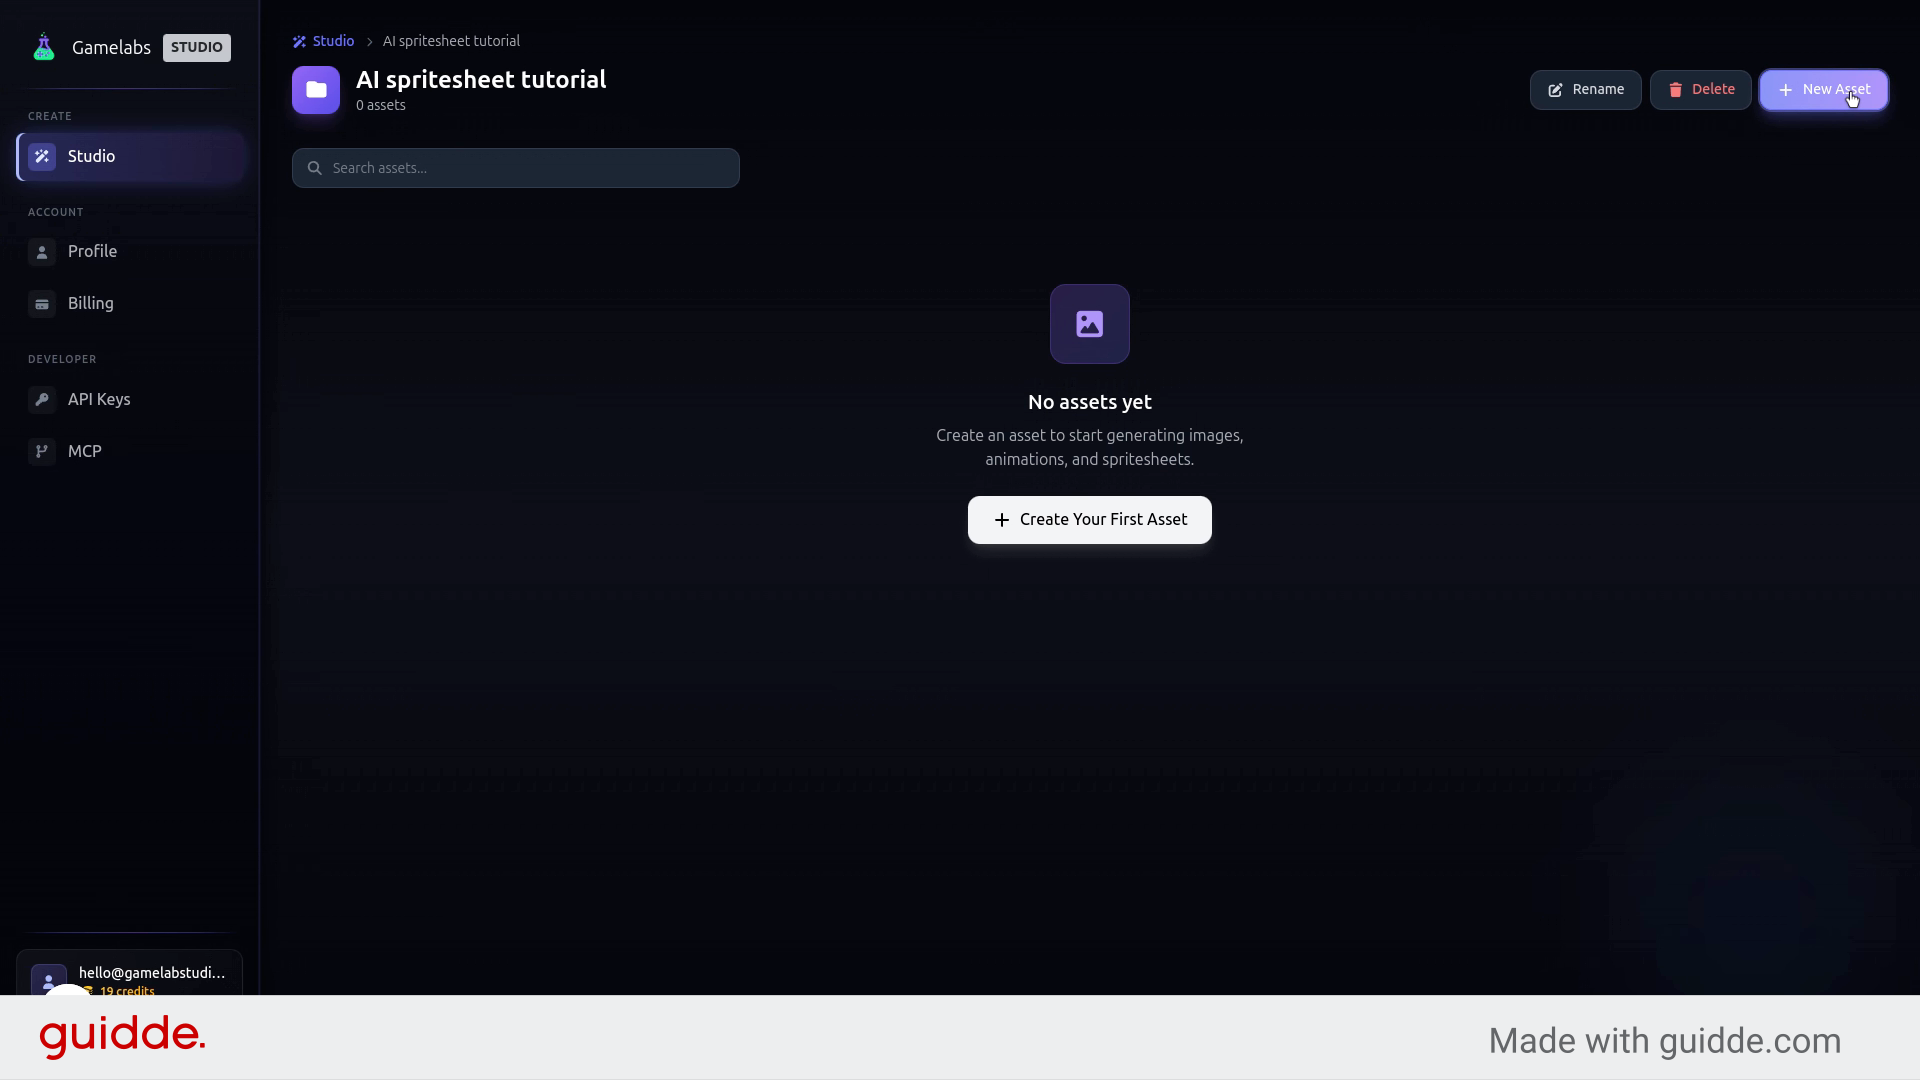Viewport: 1920px width, 1080px height.
Task: Click the MCP branch icon
Action: pyautogui.click(x=42, y=452)
